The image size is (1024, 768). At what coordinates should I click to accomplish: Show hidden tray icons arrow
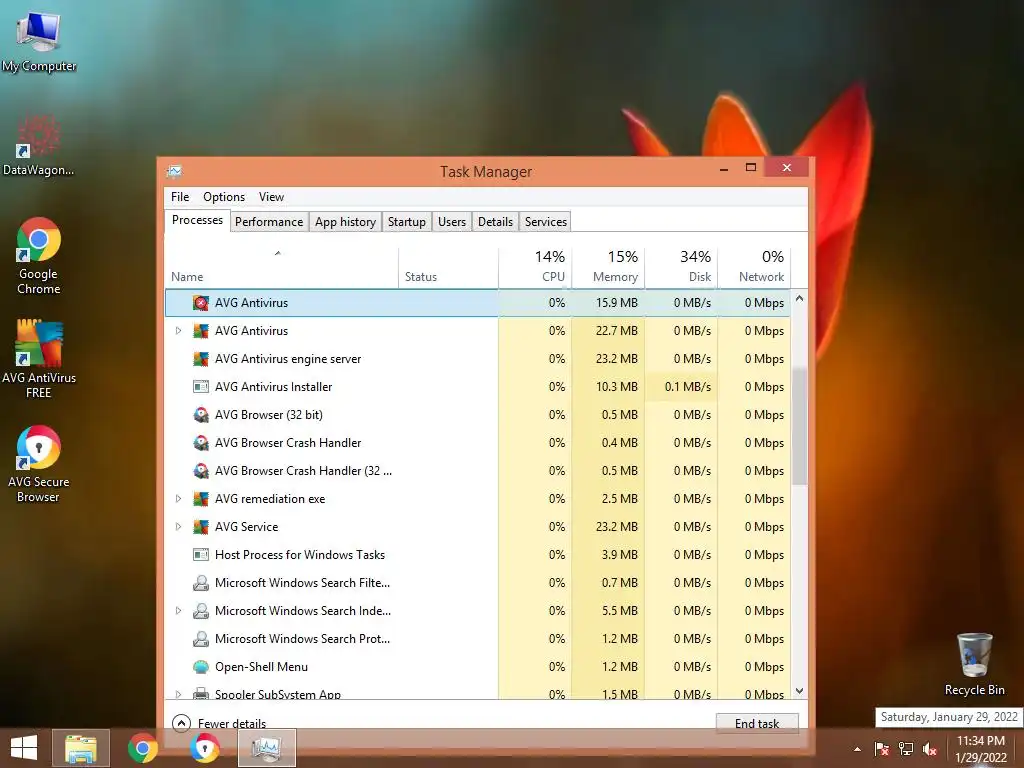(857, 749)
